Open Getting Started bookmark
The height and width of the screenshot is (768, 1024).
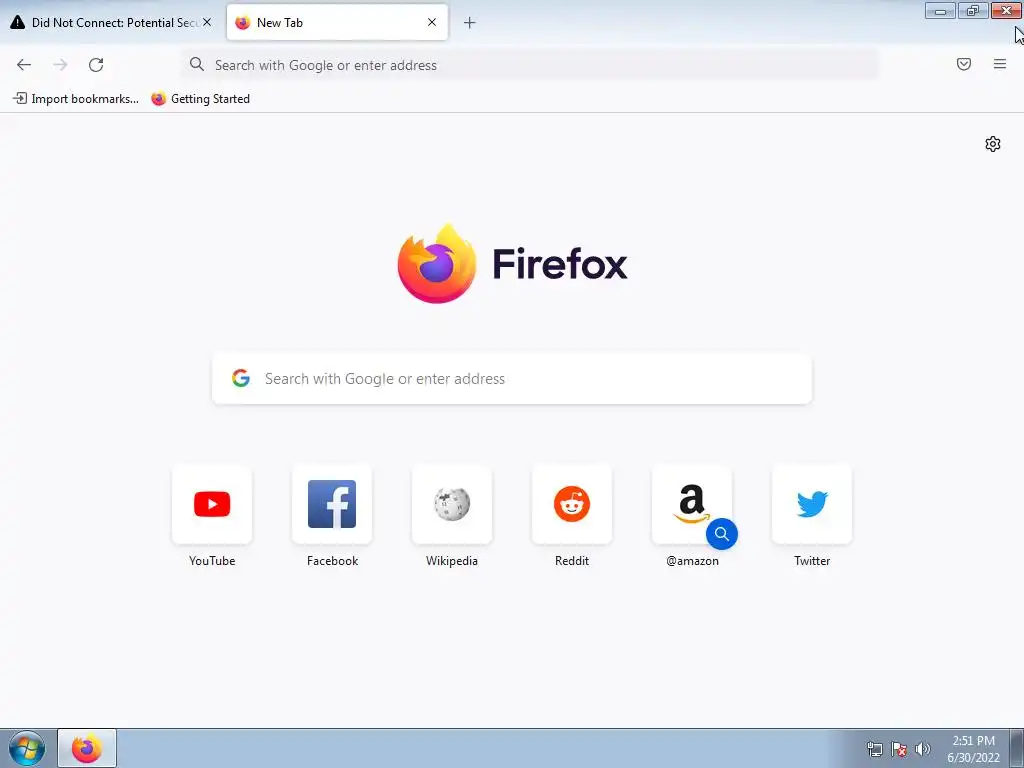click(x=200, y=99)
